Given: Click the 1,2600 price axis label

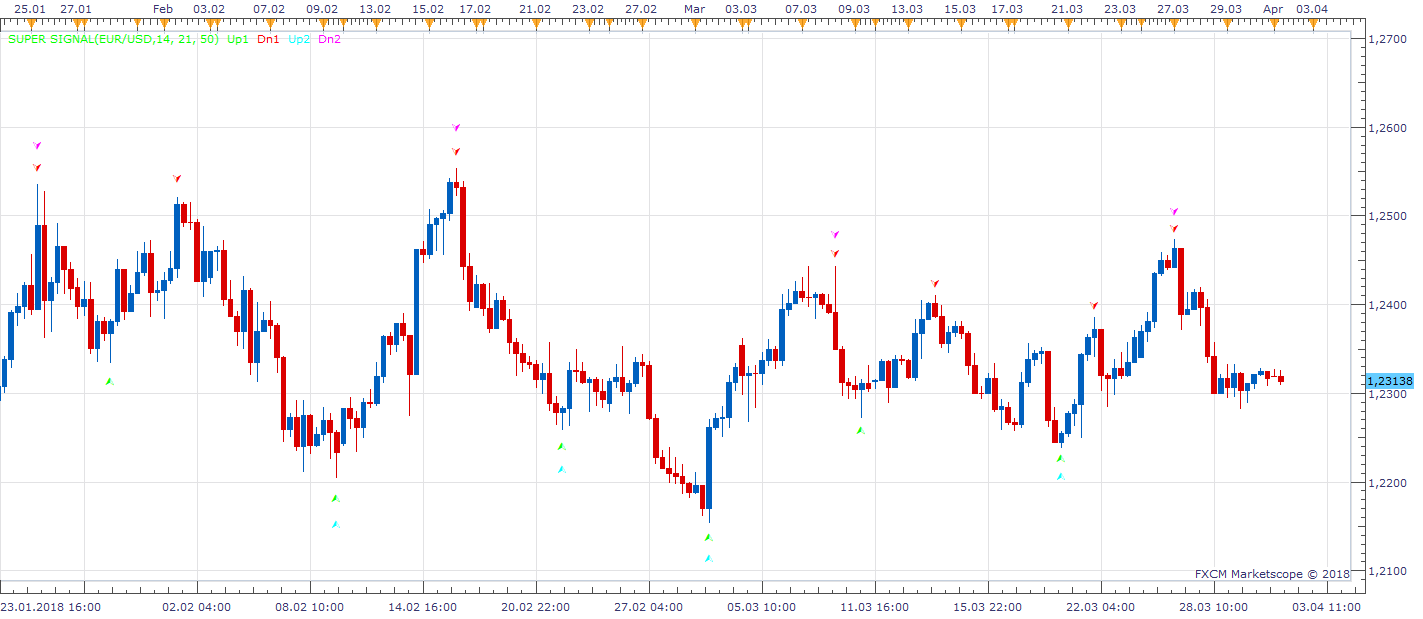Looking at the screenshot, I should tap(1386, 128).
